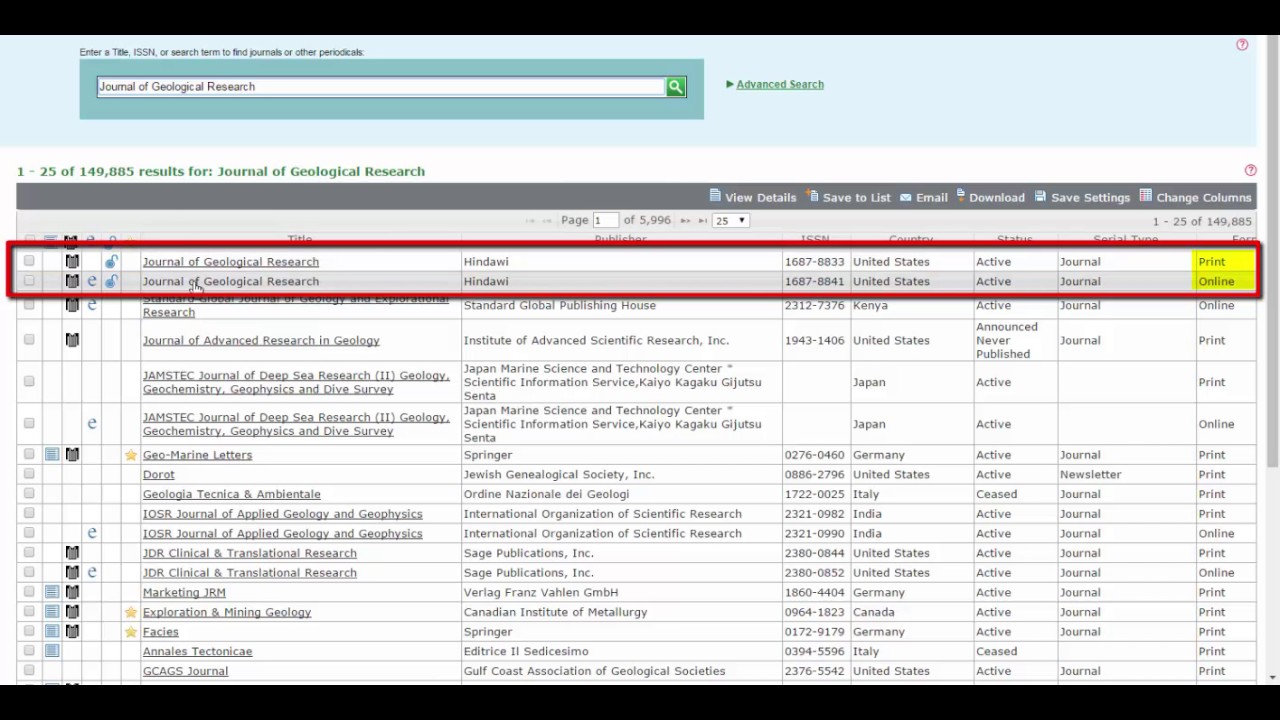Click table of contents icon for Marketing JRM

[52, 593]
